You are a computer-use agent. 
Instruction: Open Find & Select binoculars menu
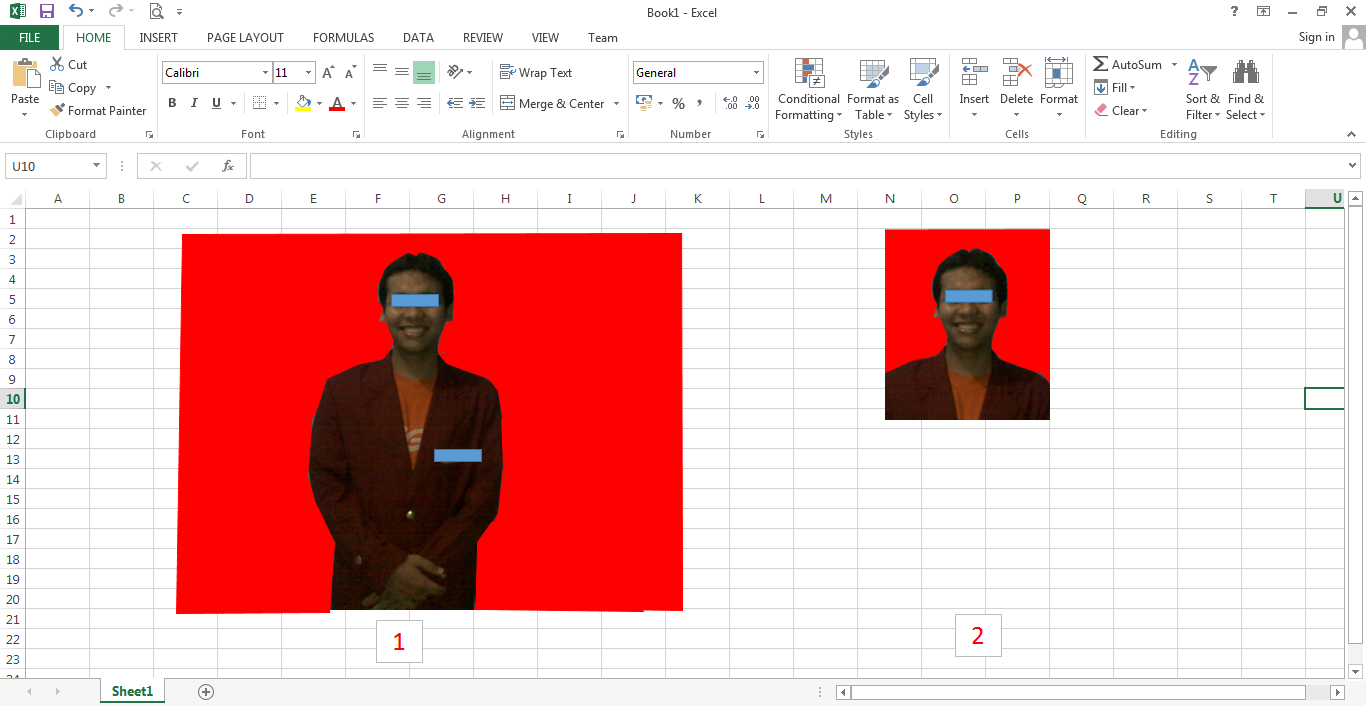pos(1246,90)
